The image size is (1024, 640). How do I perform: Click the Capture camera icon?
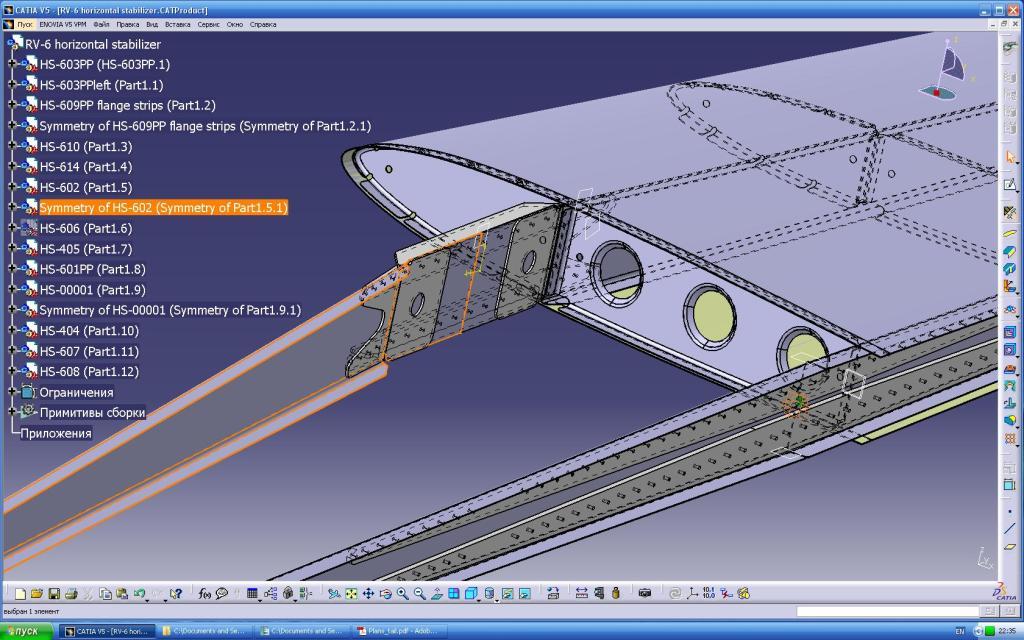pyautogui.click(x=645, y=594)
